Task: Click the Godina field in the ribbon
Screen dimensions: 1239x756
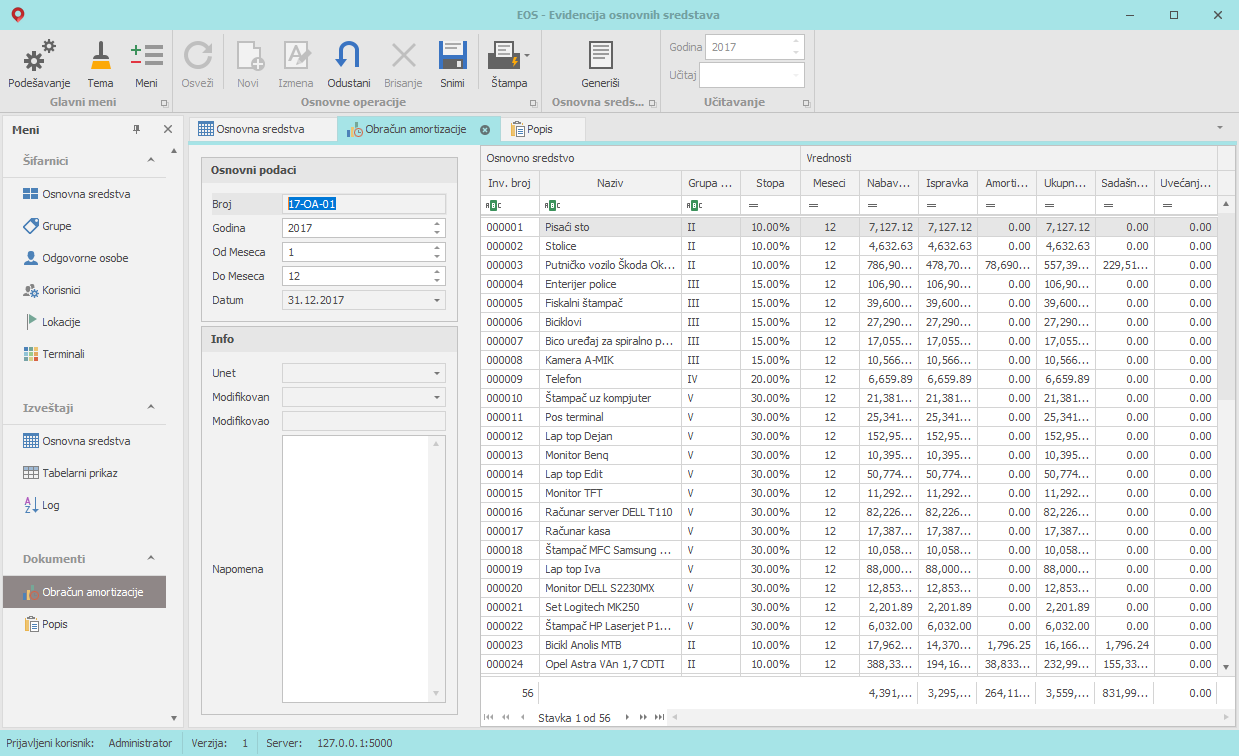Action: tap(755, 46)
